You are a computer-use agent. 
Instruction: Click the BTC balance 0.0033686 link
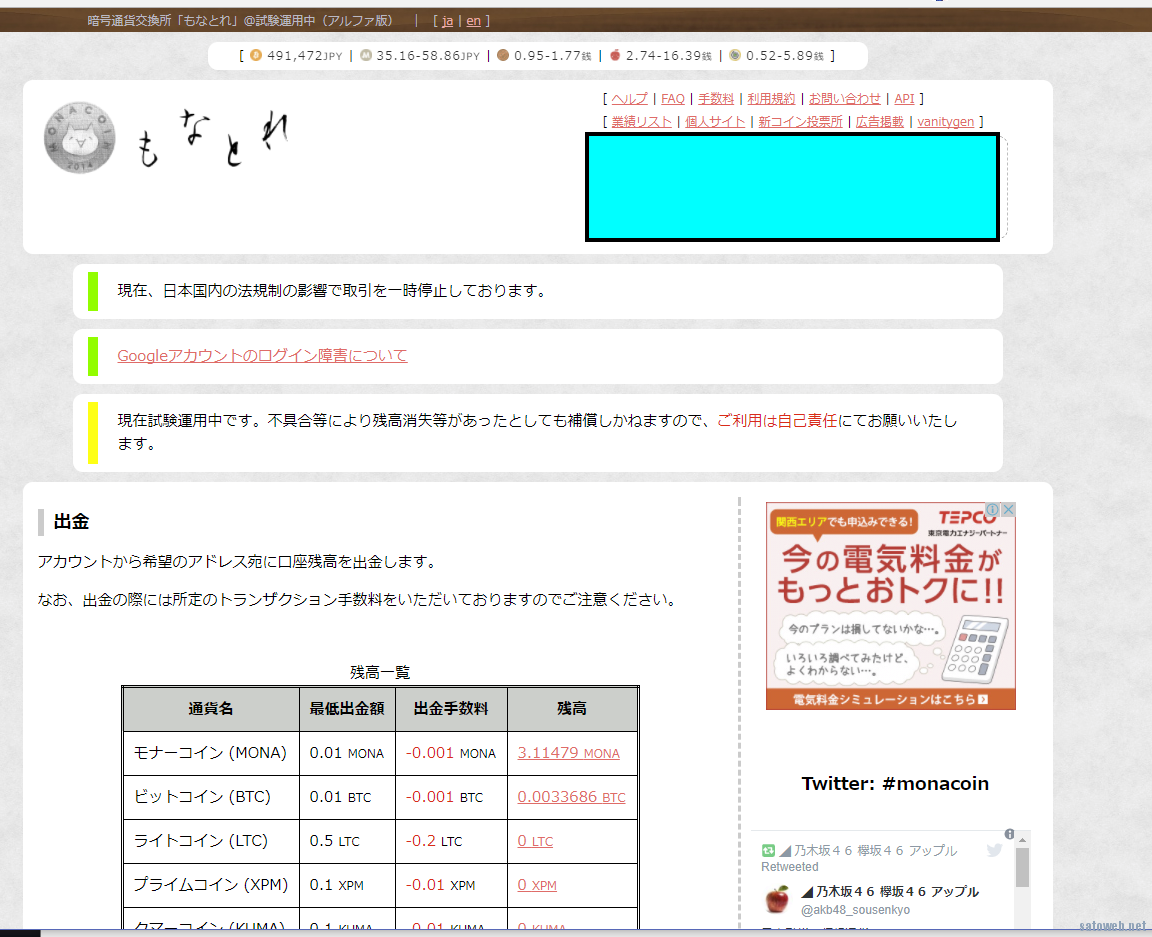[571, 797]
